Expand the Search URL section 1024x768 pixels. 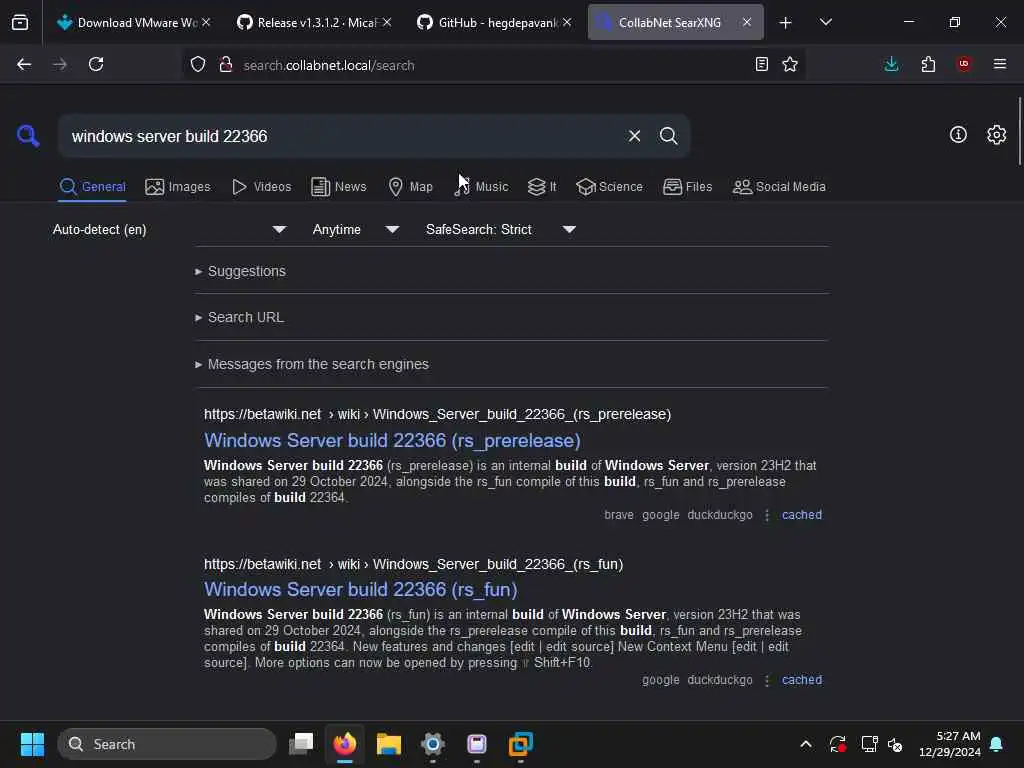coord(239,317)
